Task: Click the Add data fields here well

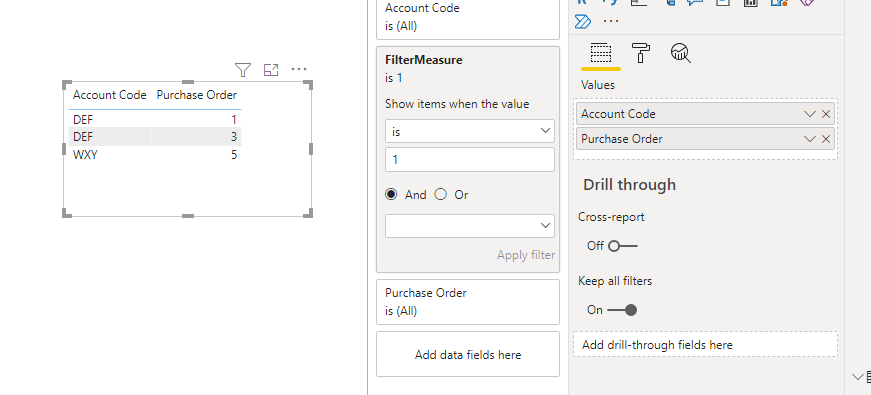Action: (468, 354)
